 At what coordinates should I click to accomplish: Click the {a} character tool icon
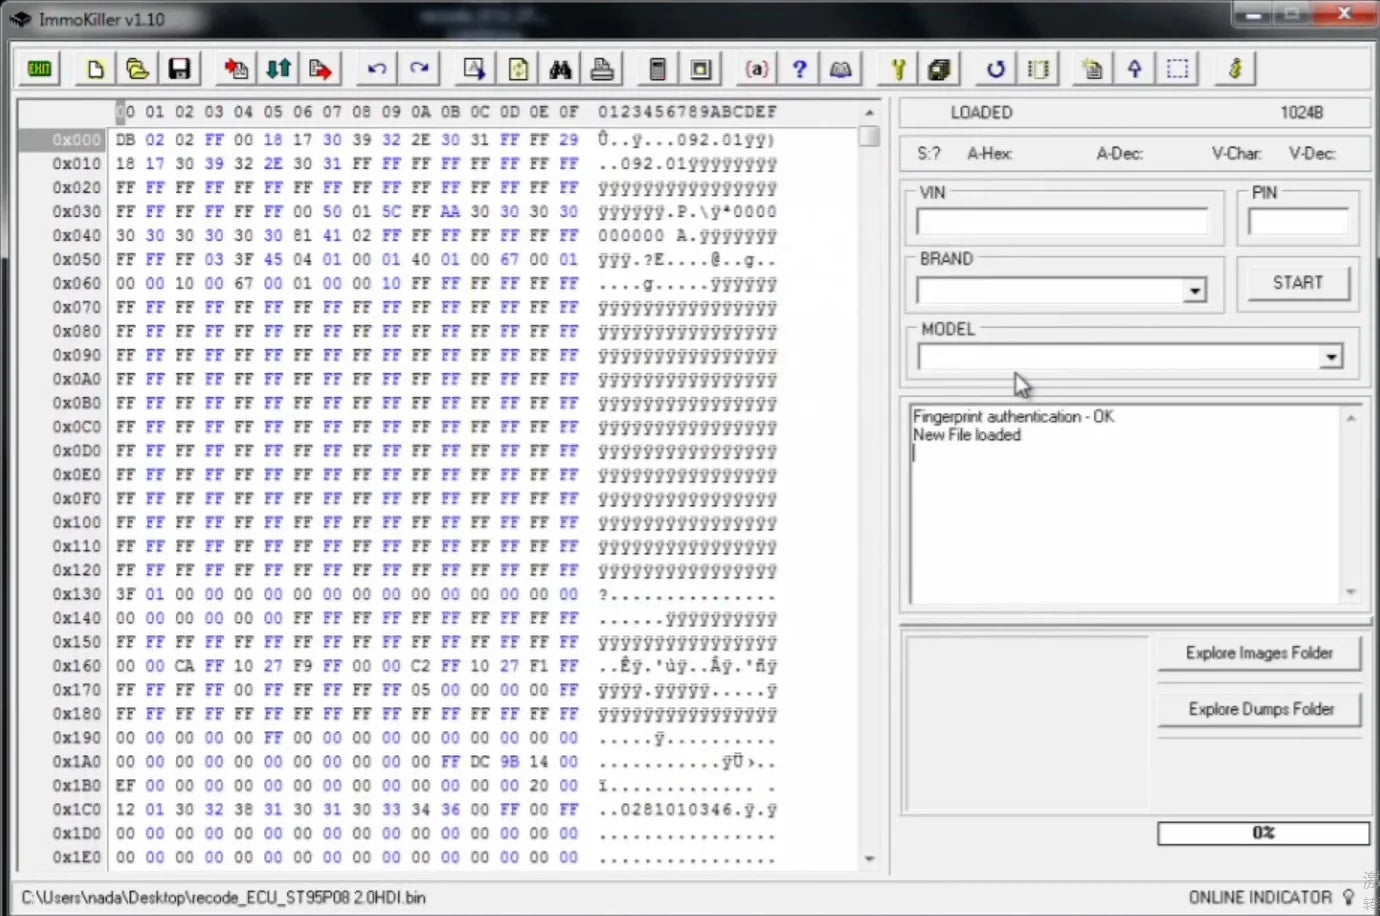tap(756, 68)
